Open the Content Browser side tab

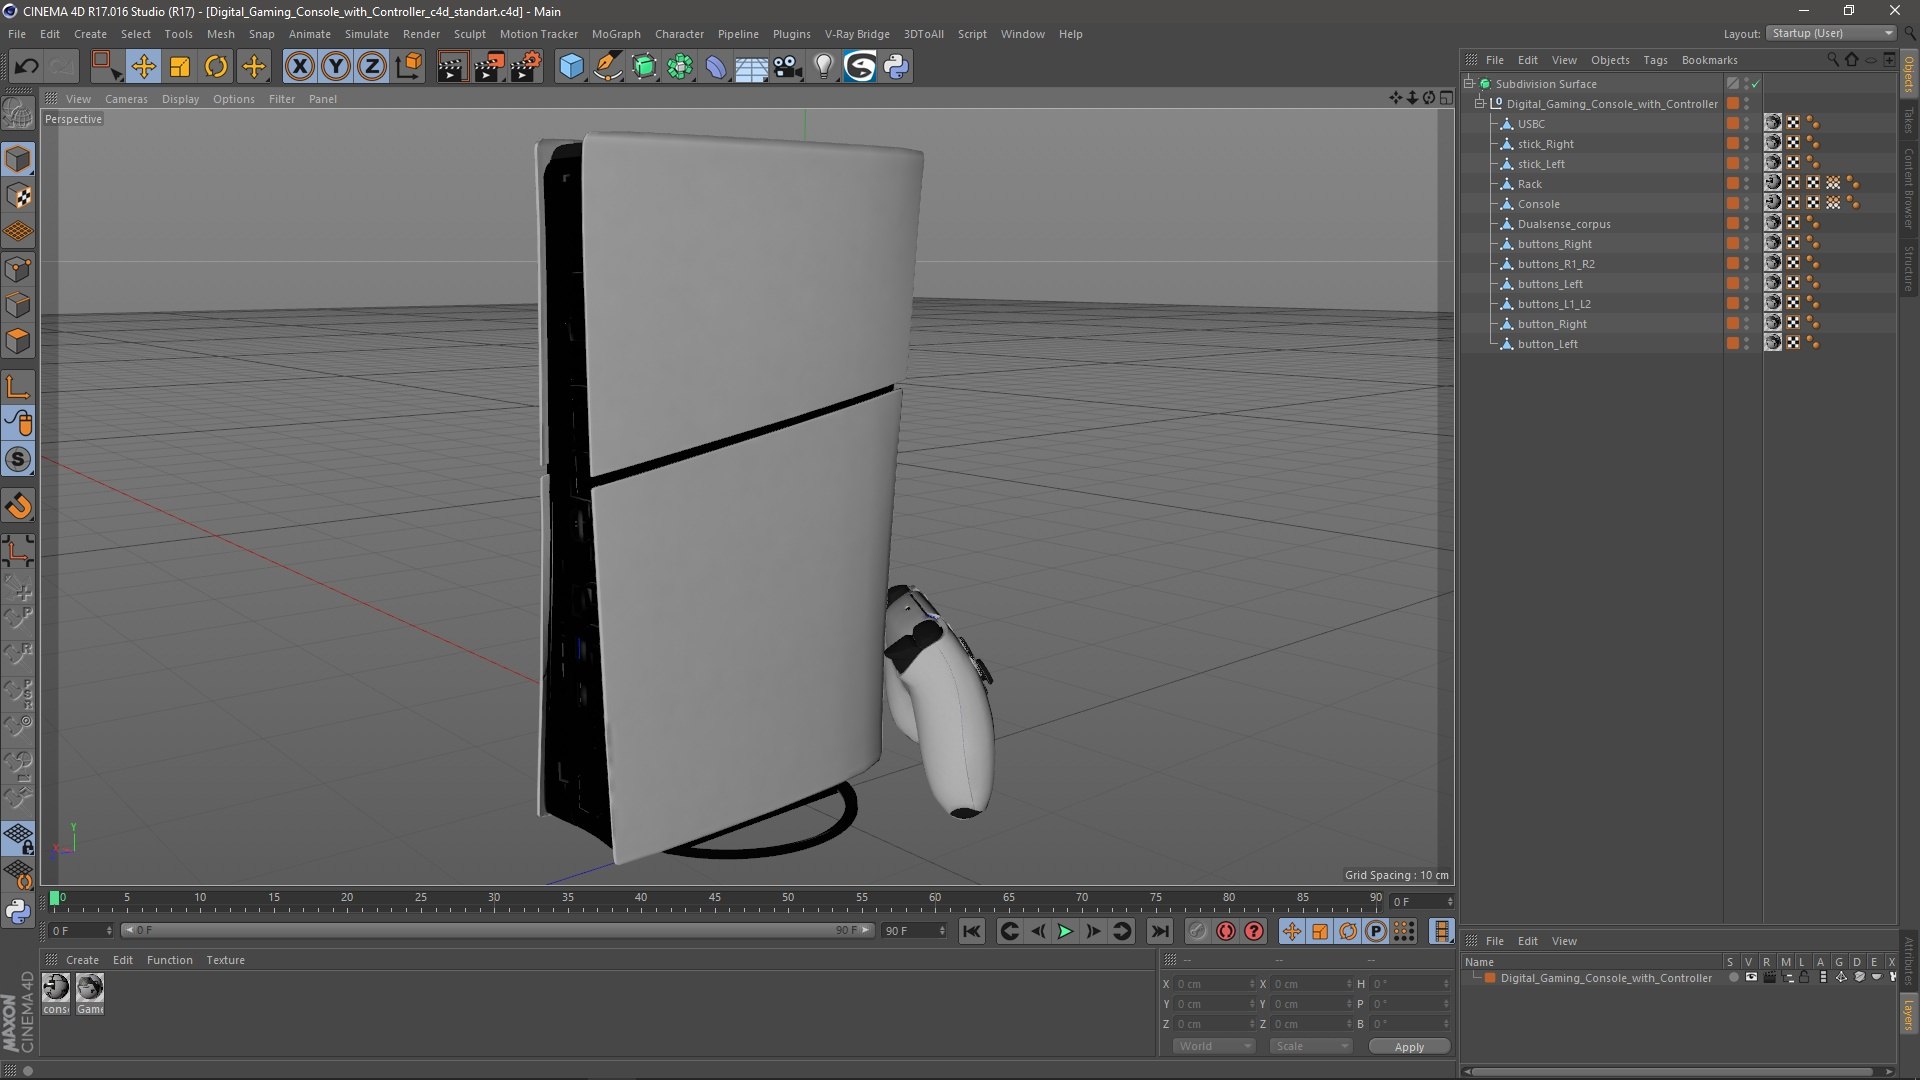click(1908, 188)
